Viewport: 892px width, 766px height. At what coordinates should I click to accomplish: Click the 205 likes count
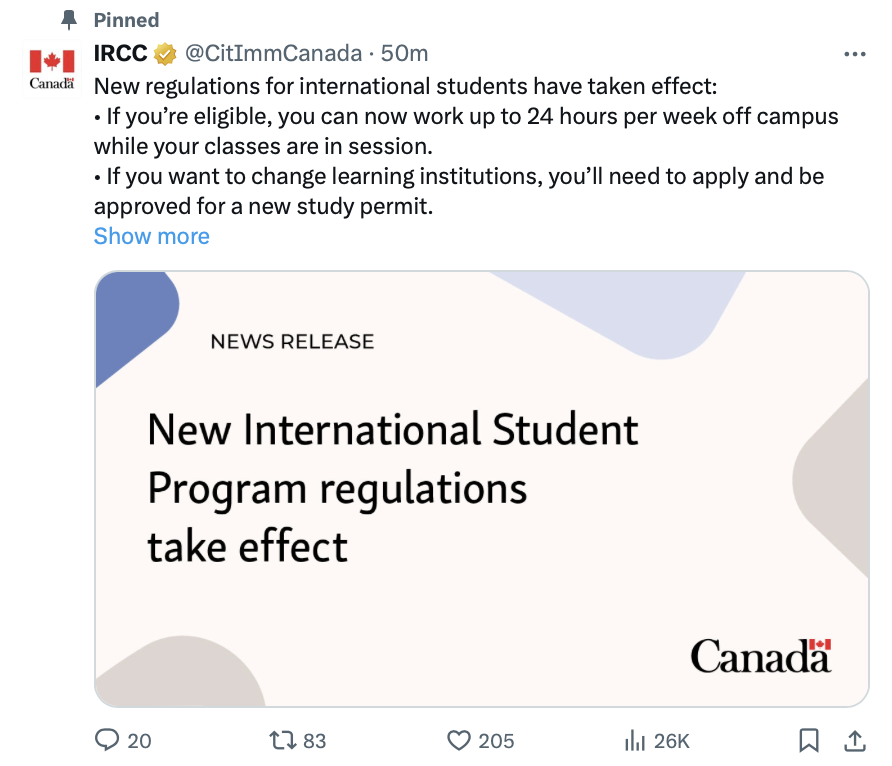[x=496, y=741]
